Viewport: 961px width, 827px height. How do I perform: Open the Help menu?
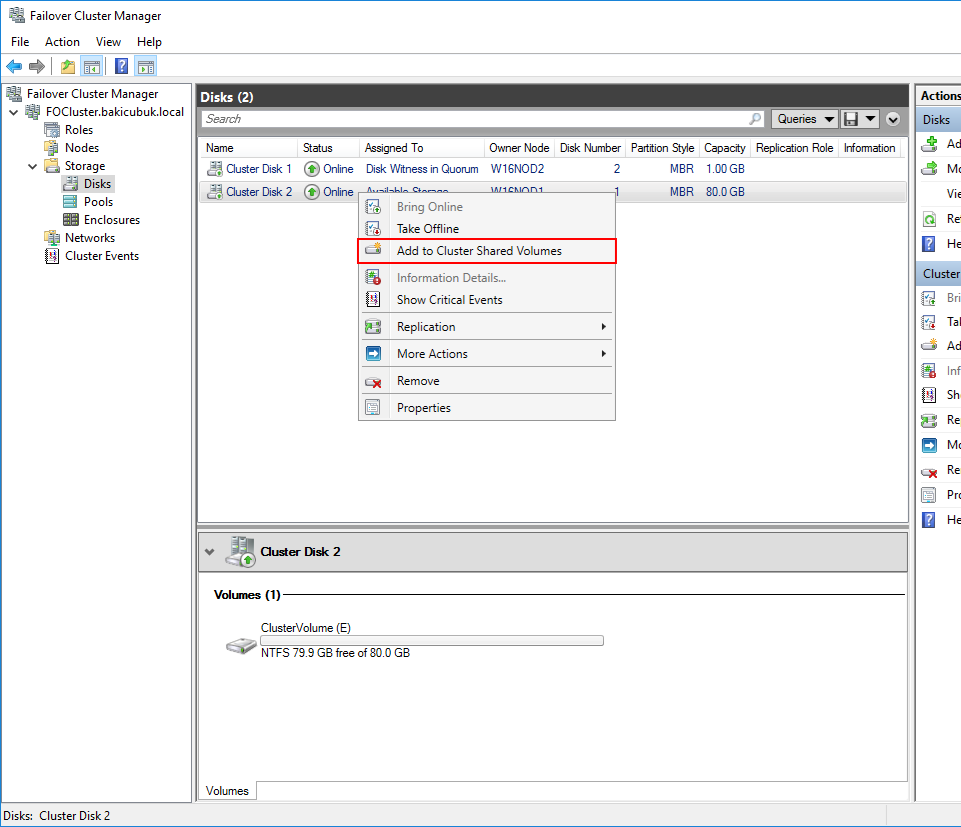[149, 42]
